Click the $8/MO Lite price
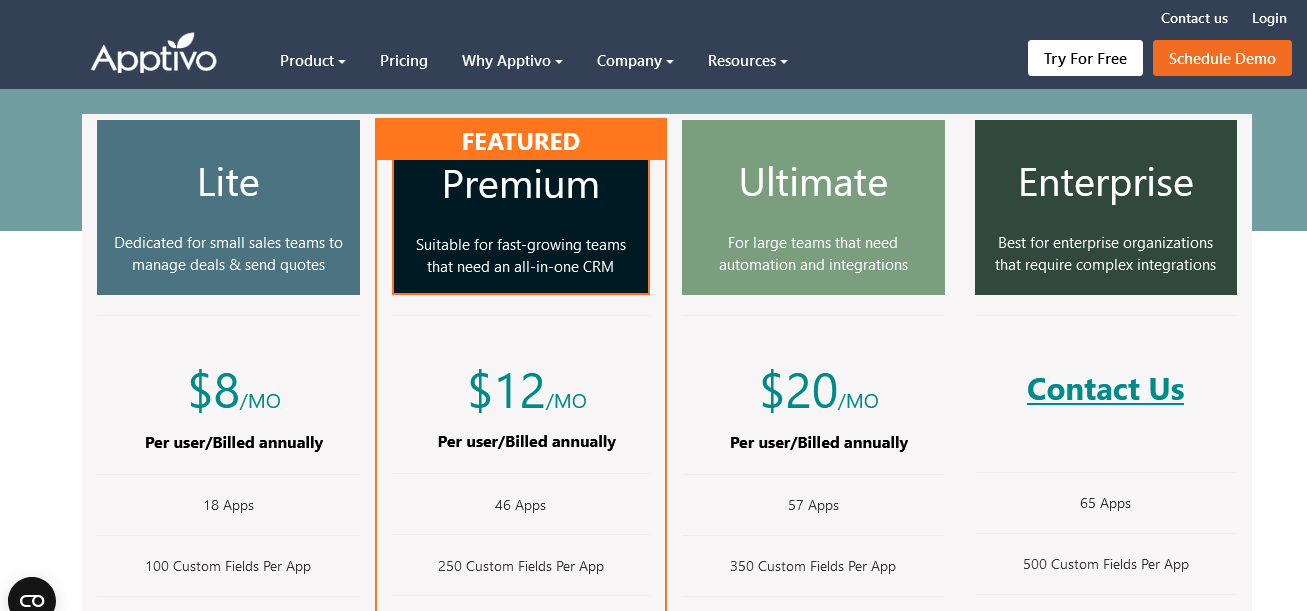1307x611 pixels. 234,392
